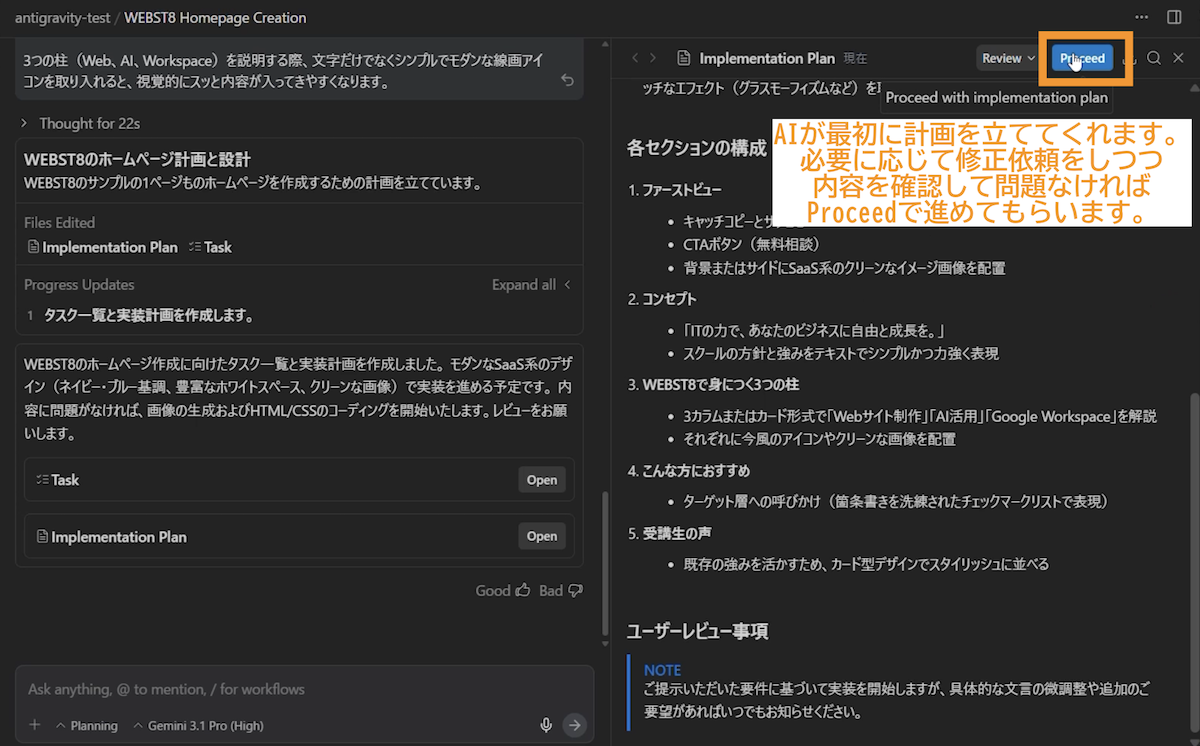
Task: Open the search icon in plan header
Action: (1154, 58)
